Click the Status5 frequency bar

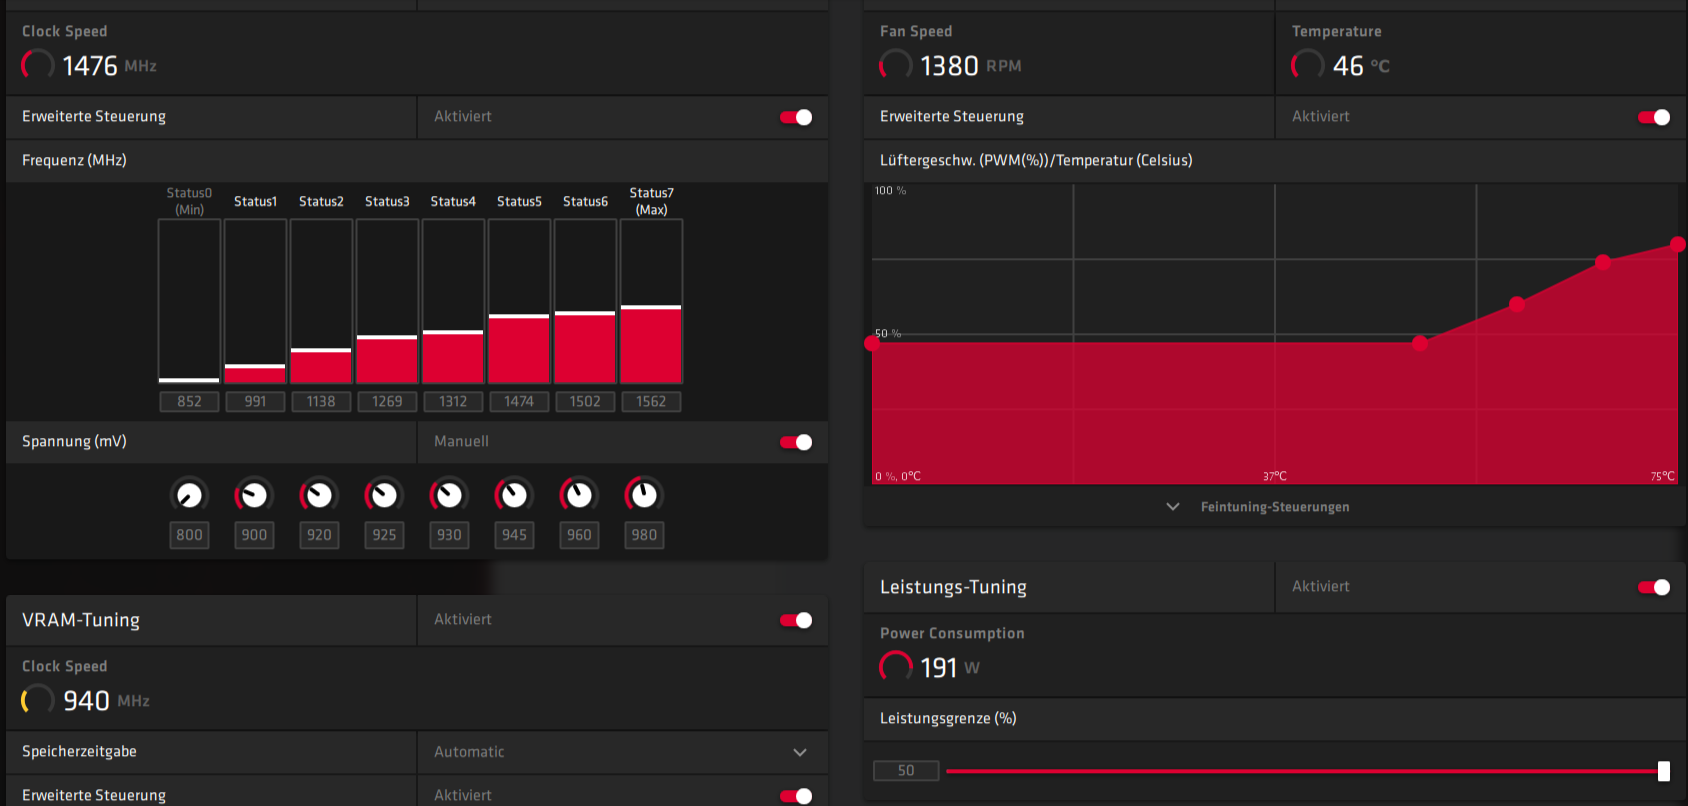pos(519,301)
